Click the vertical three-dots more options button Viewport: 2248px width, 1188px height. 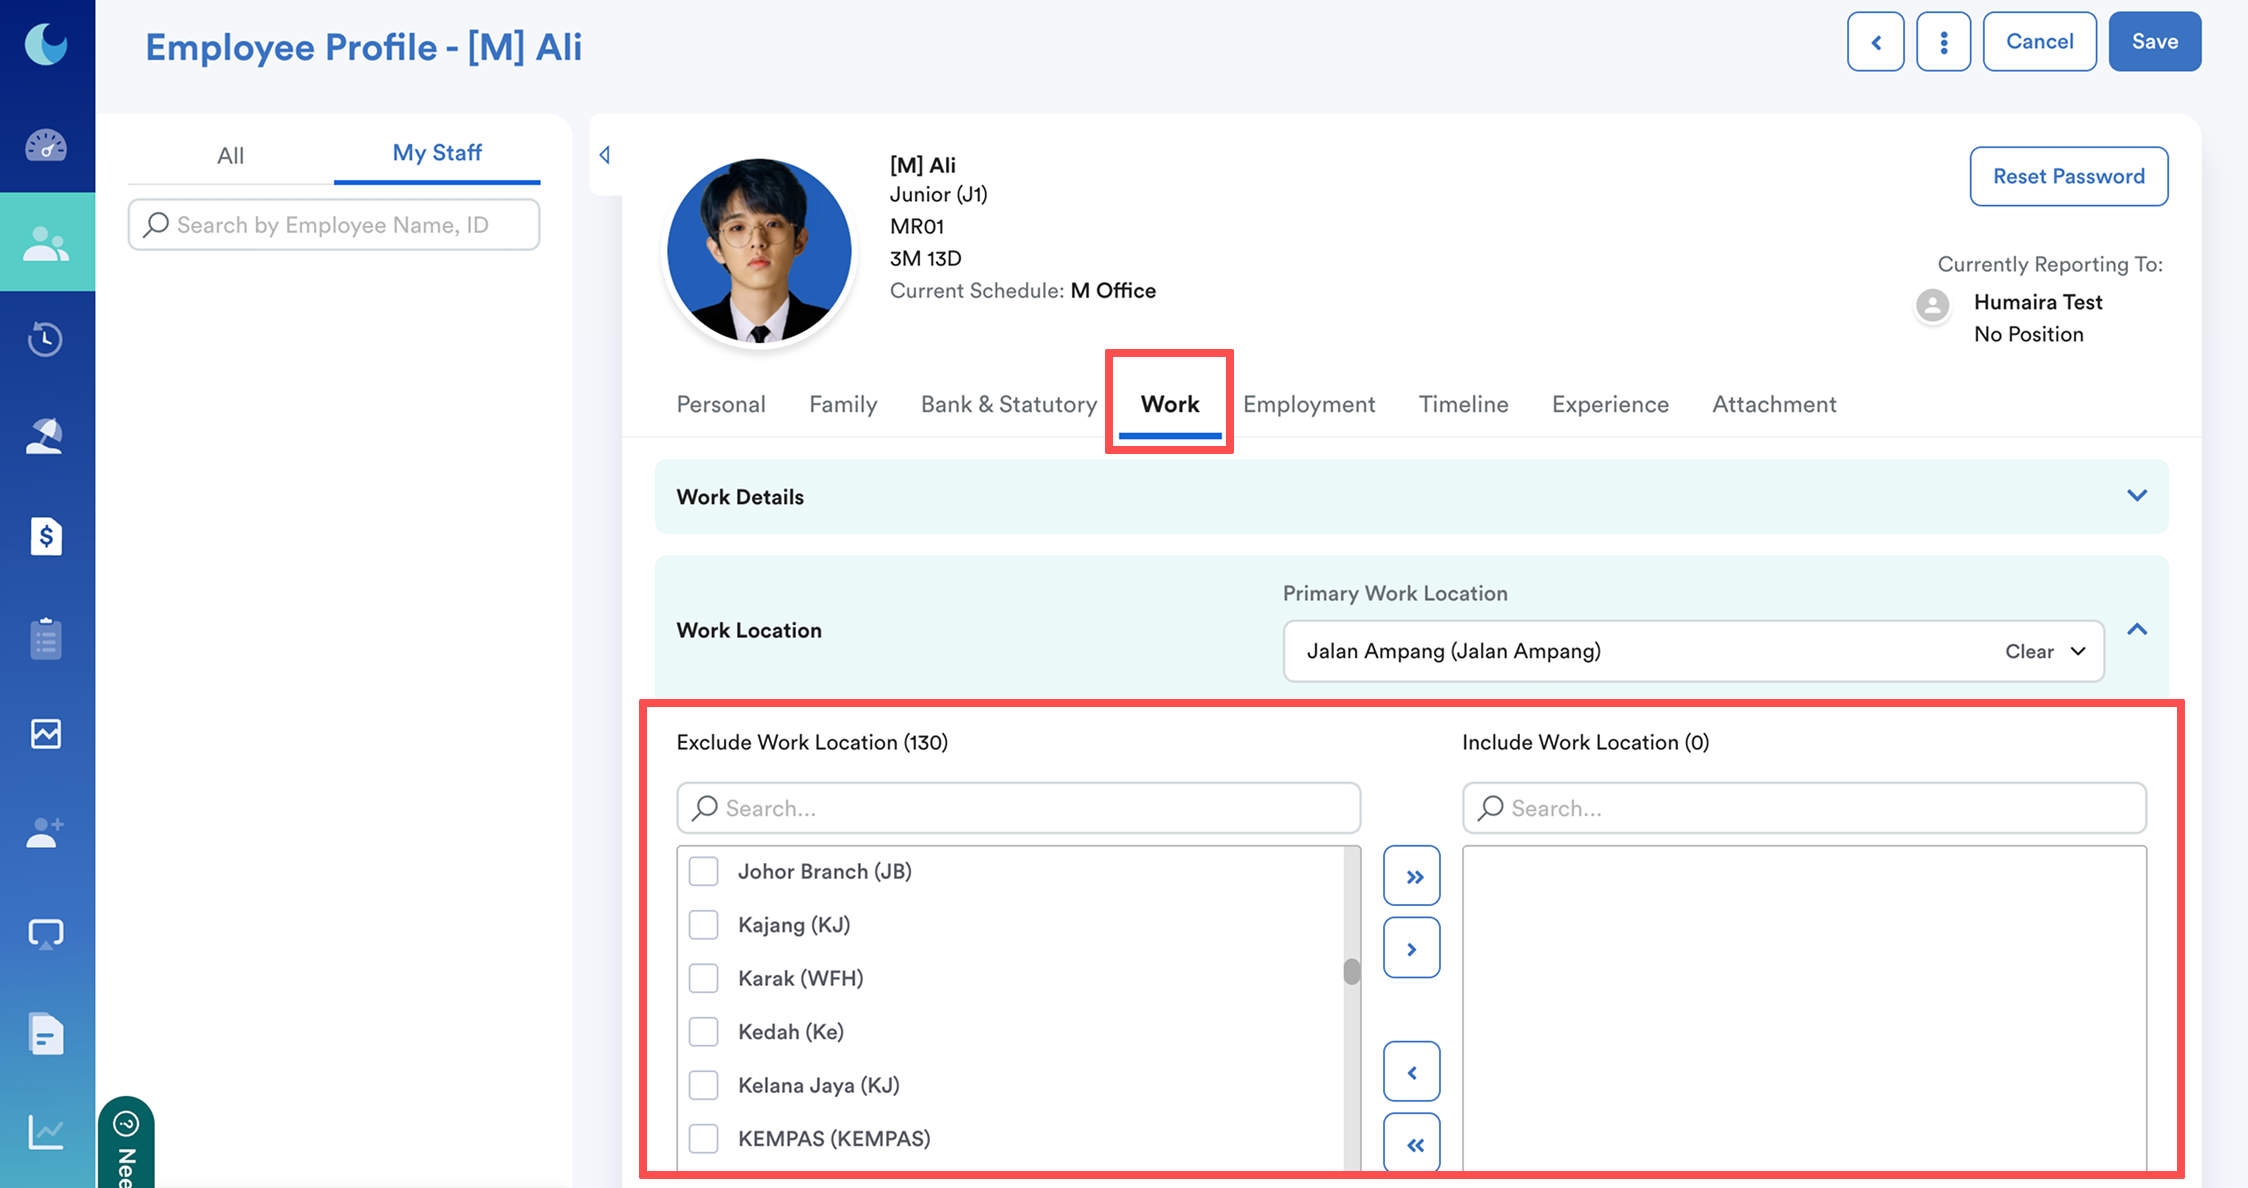1943,42
